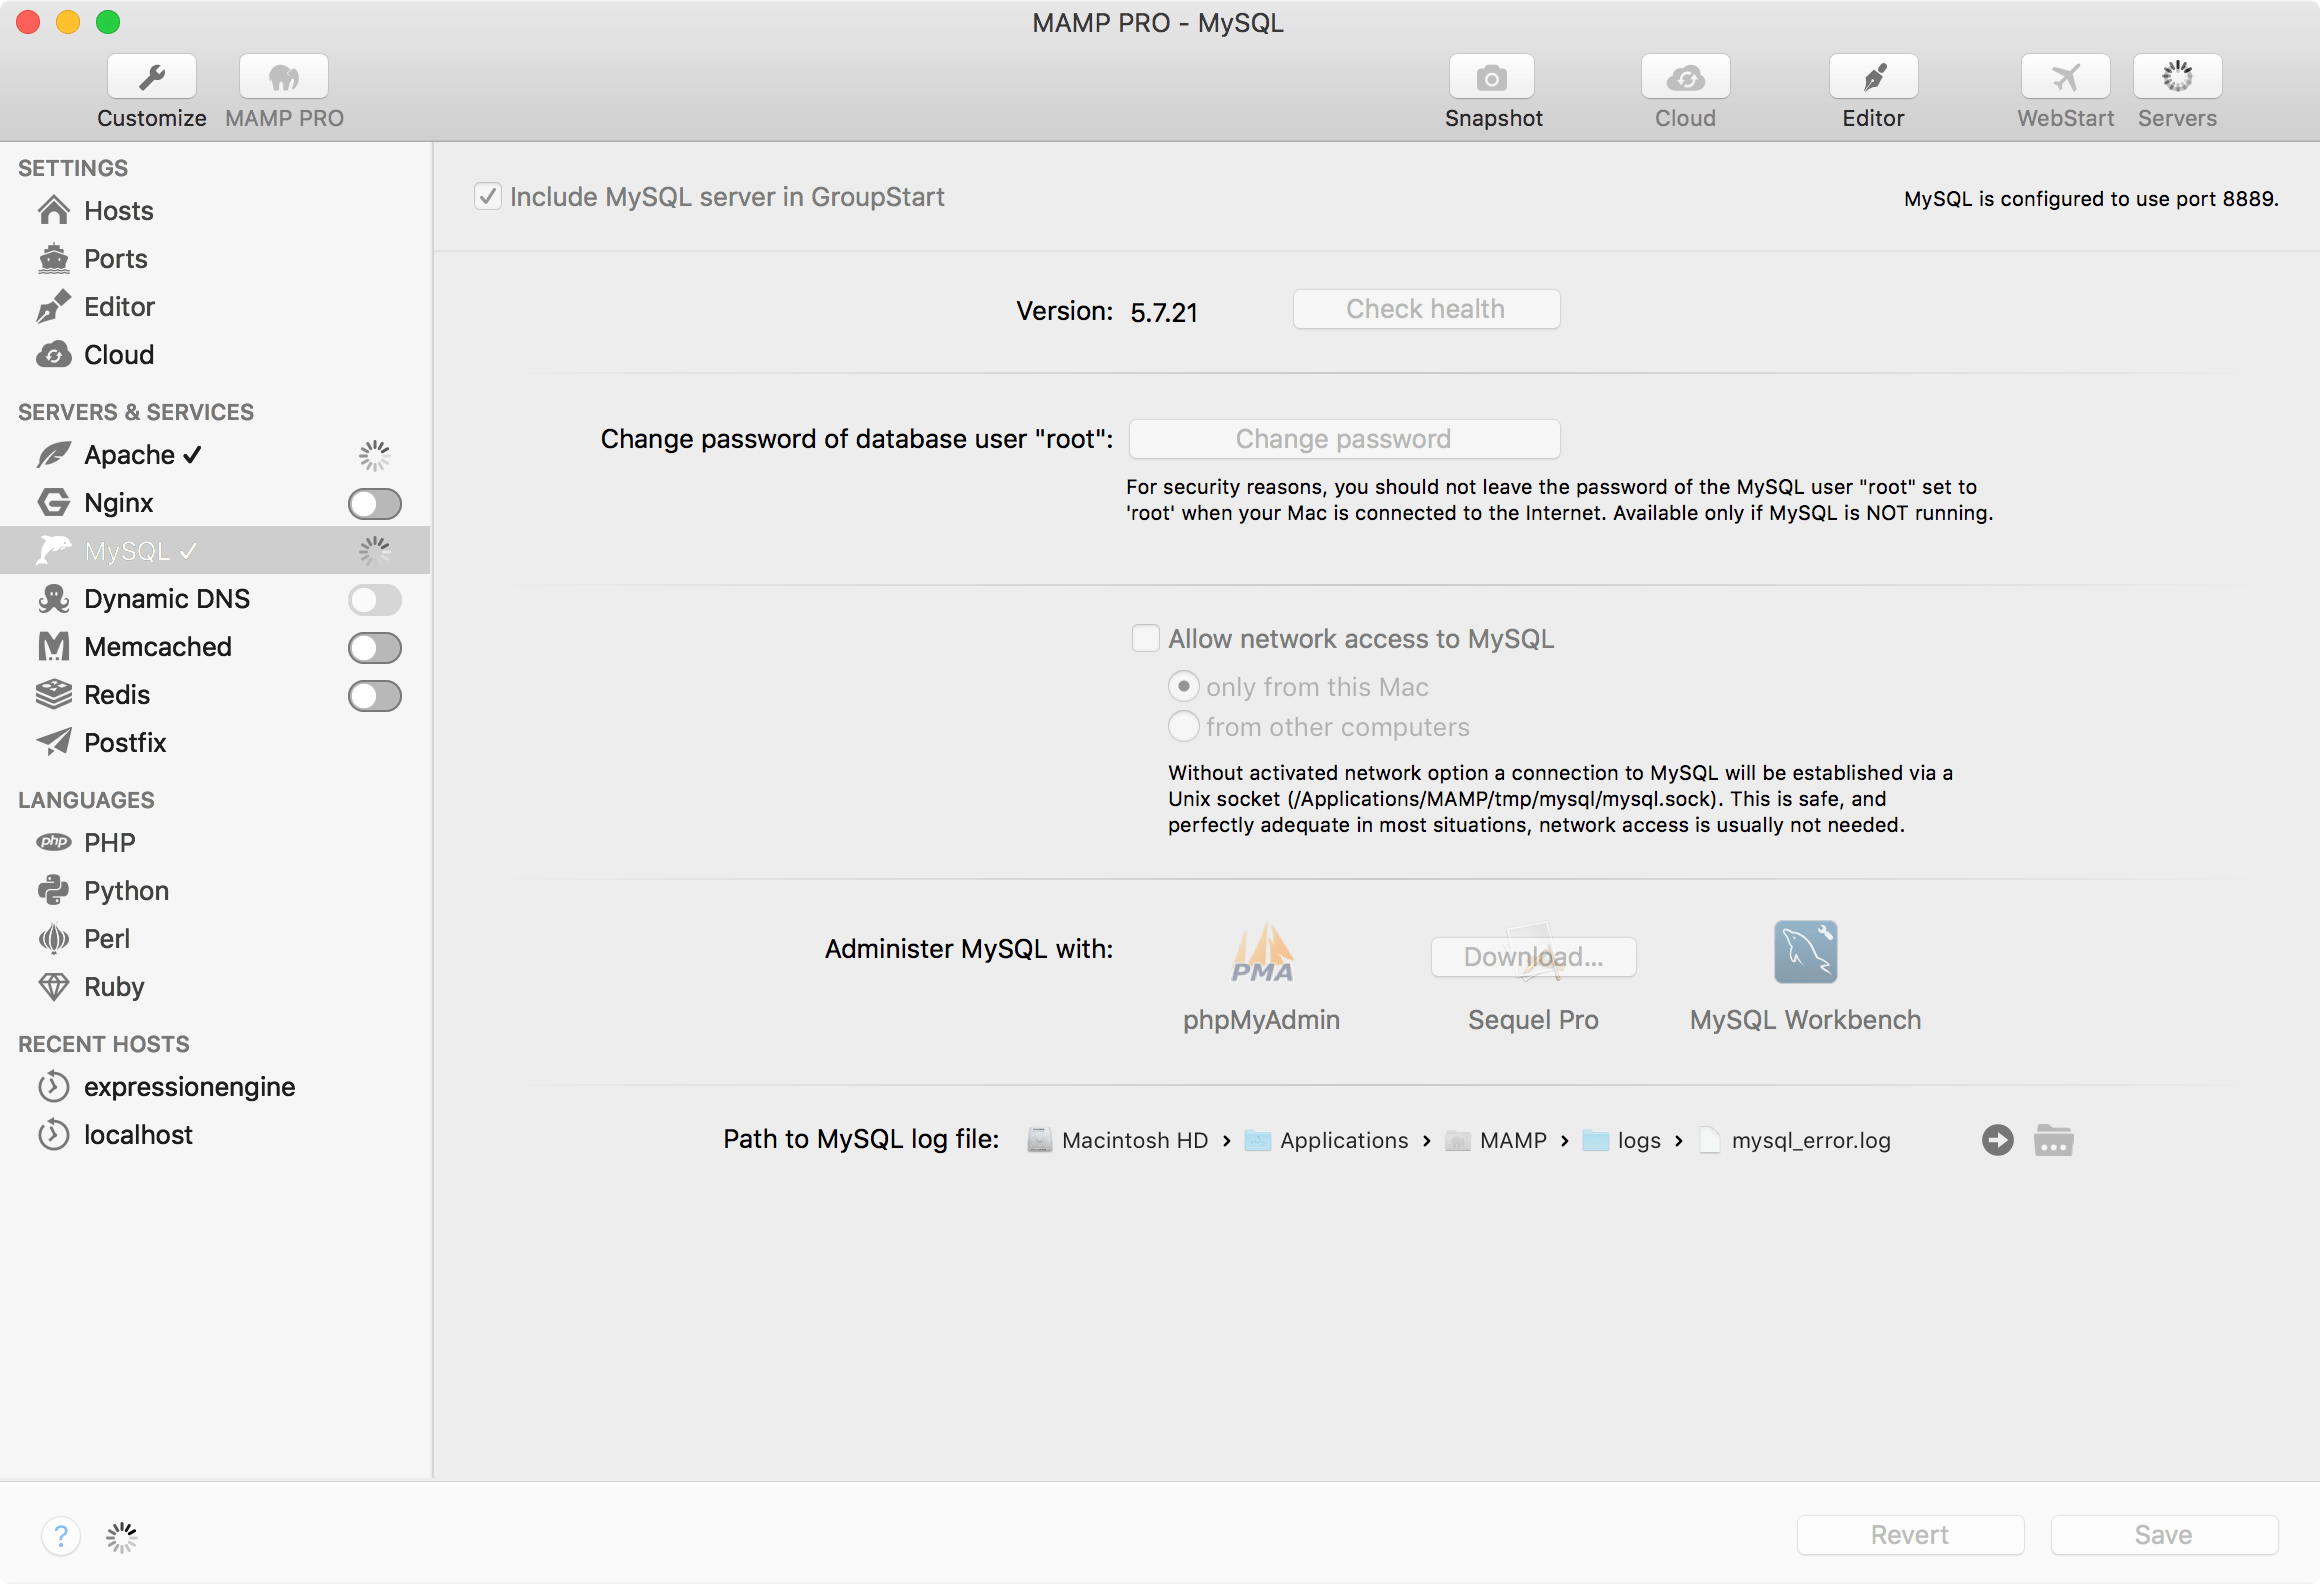
Task: Select from other computers radio option
Action: (x=1184, y=727)
